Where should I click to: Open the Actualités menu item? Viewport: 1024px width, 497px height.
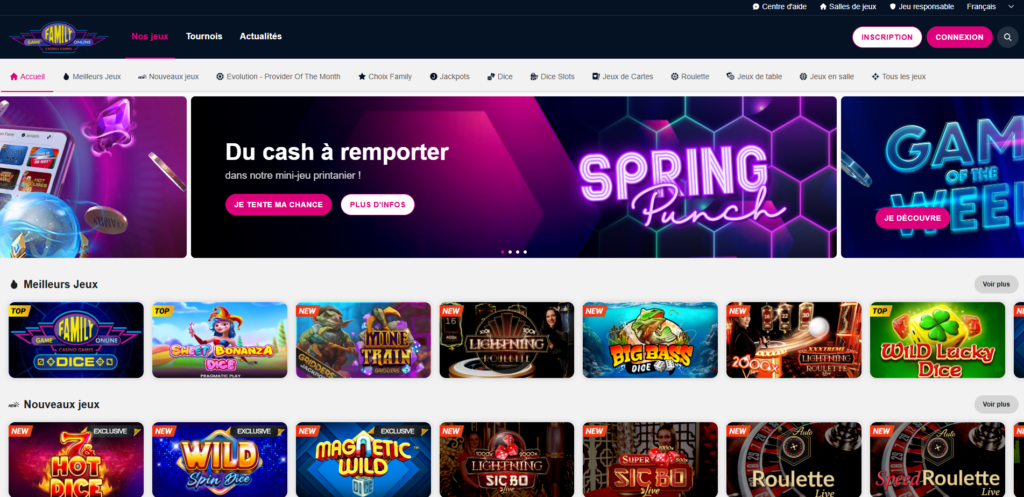click(x=261, y=37)
